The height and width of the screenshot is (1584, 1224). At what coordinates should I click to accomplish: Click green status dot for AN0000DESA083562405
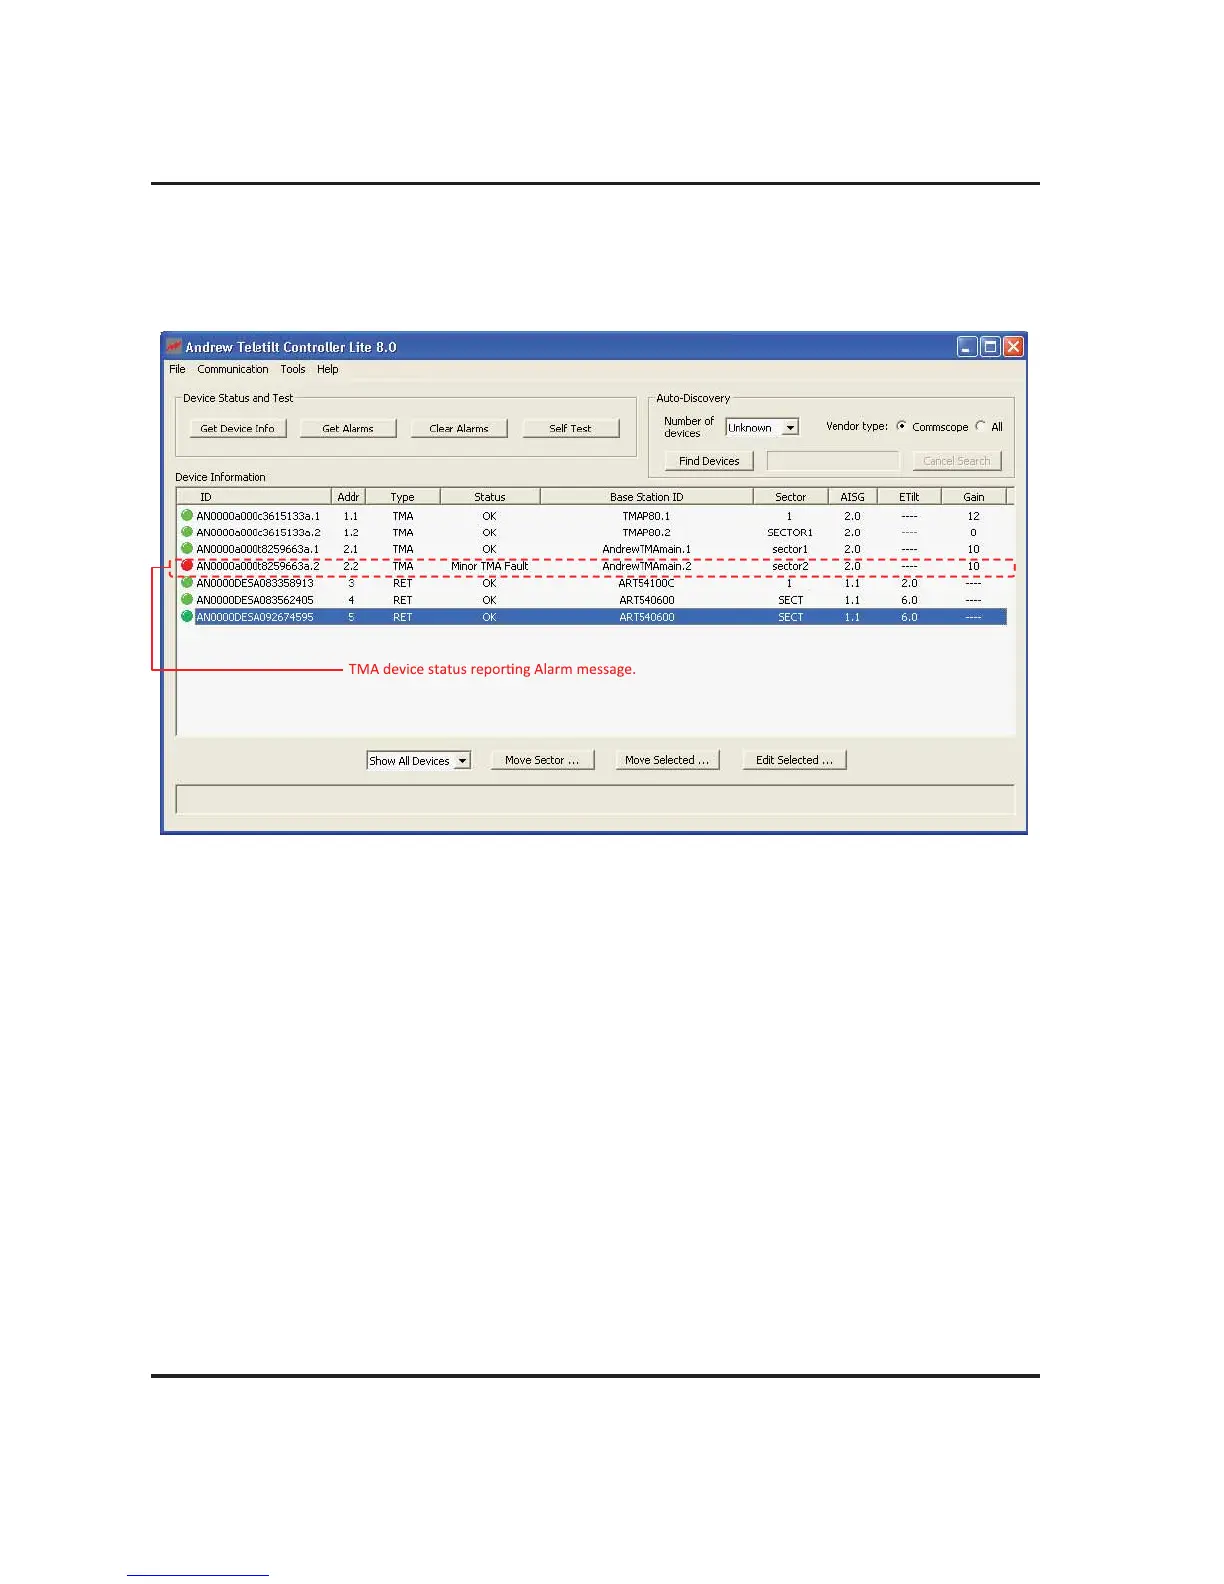click(187, 599)
